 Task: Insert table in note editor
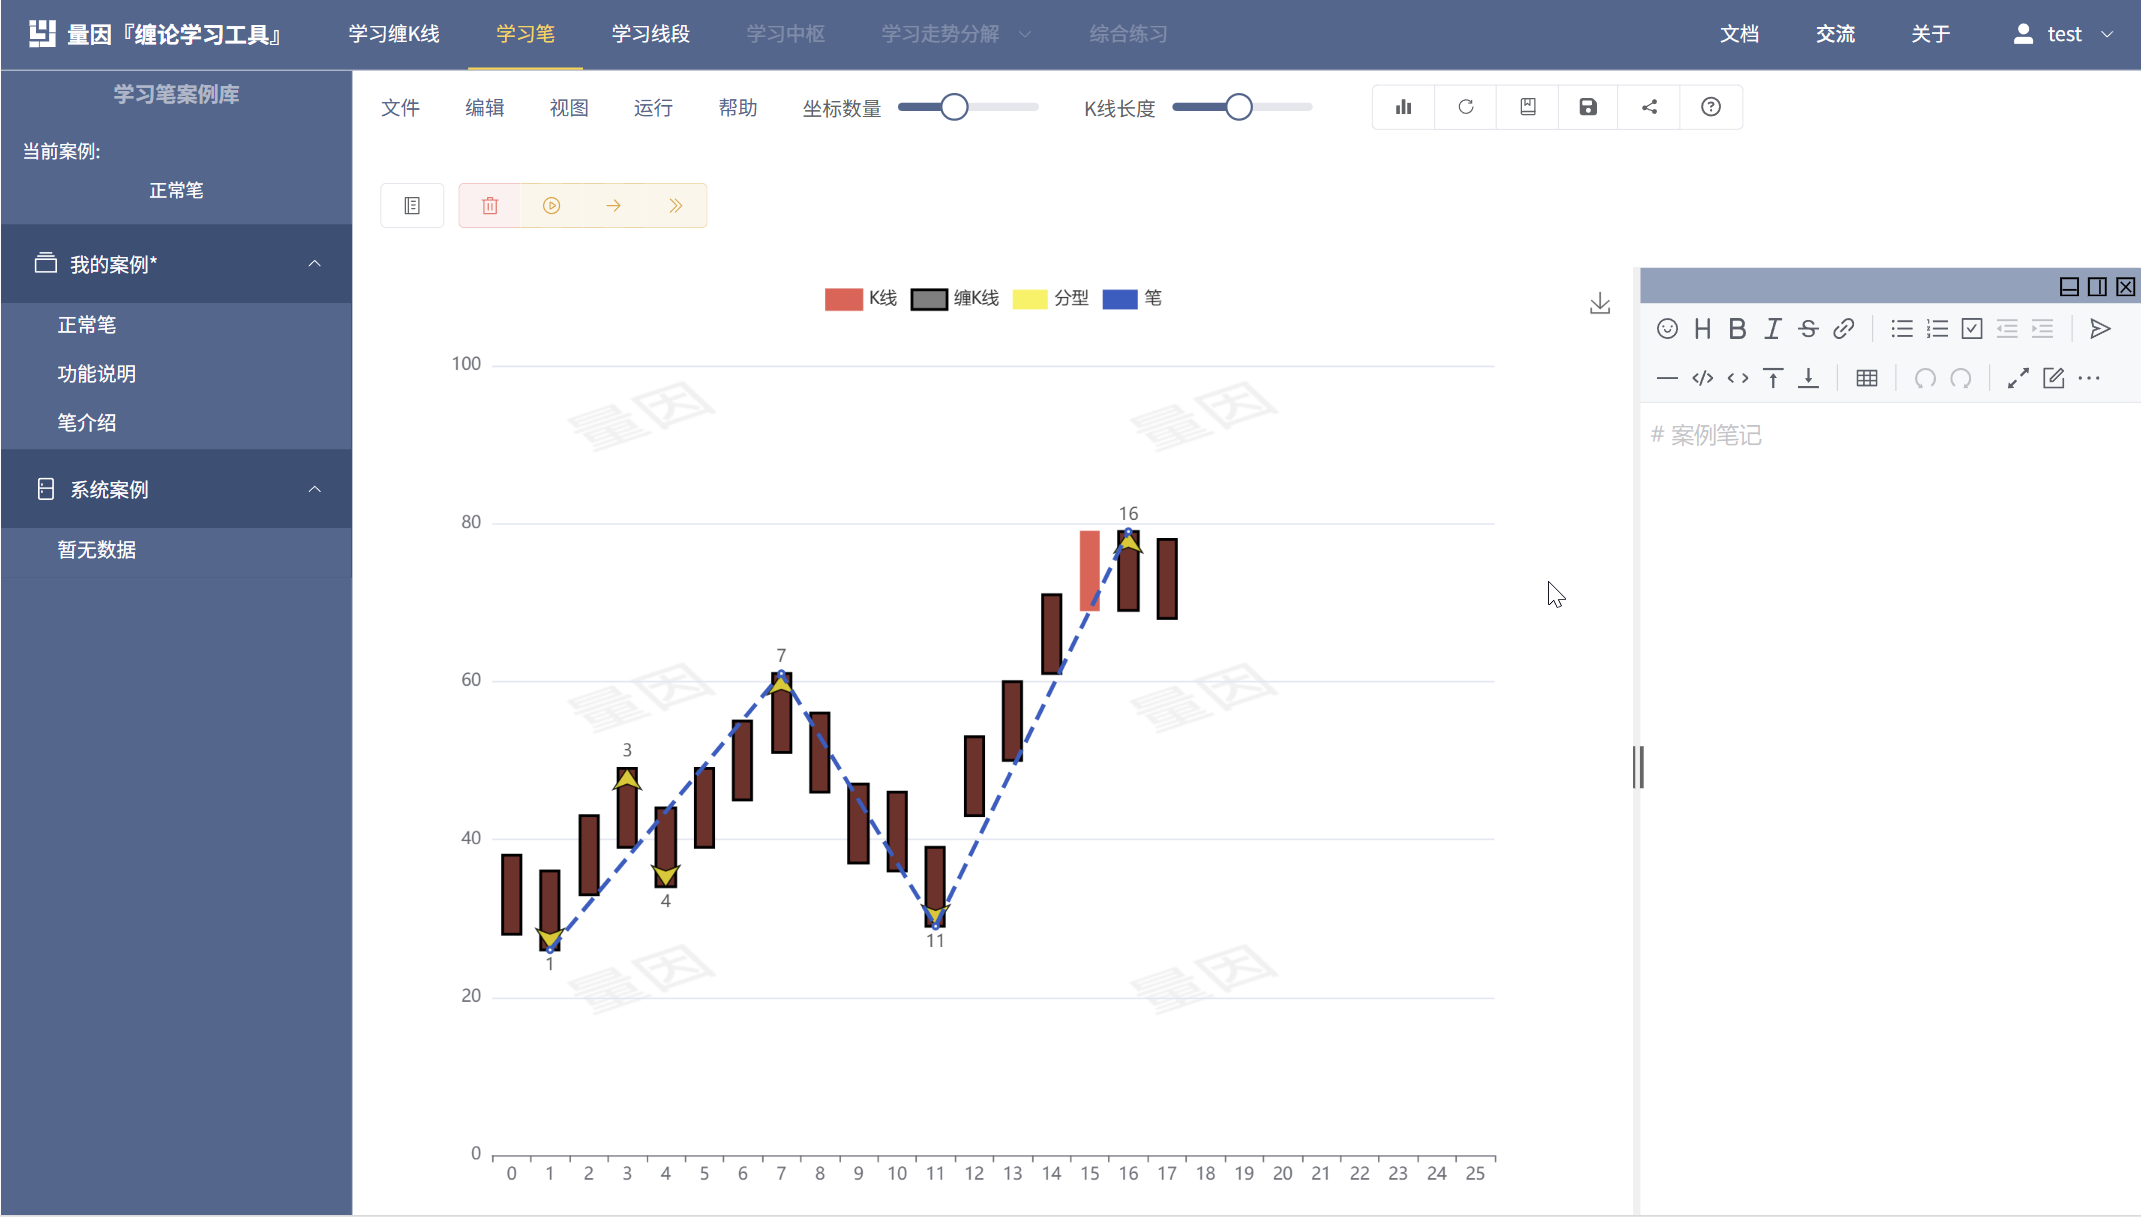tap(1866, 378)
